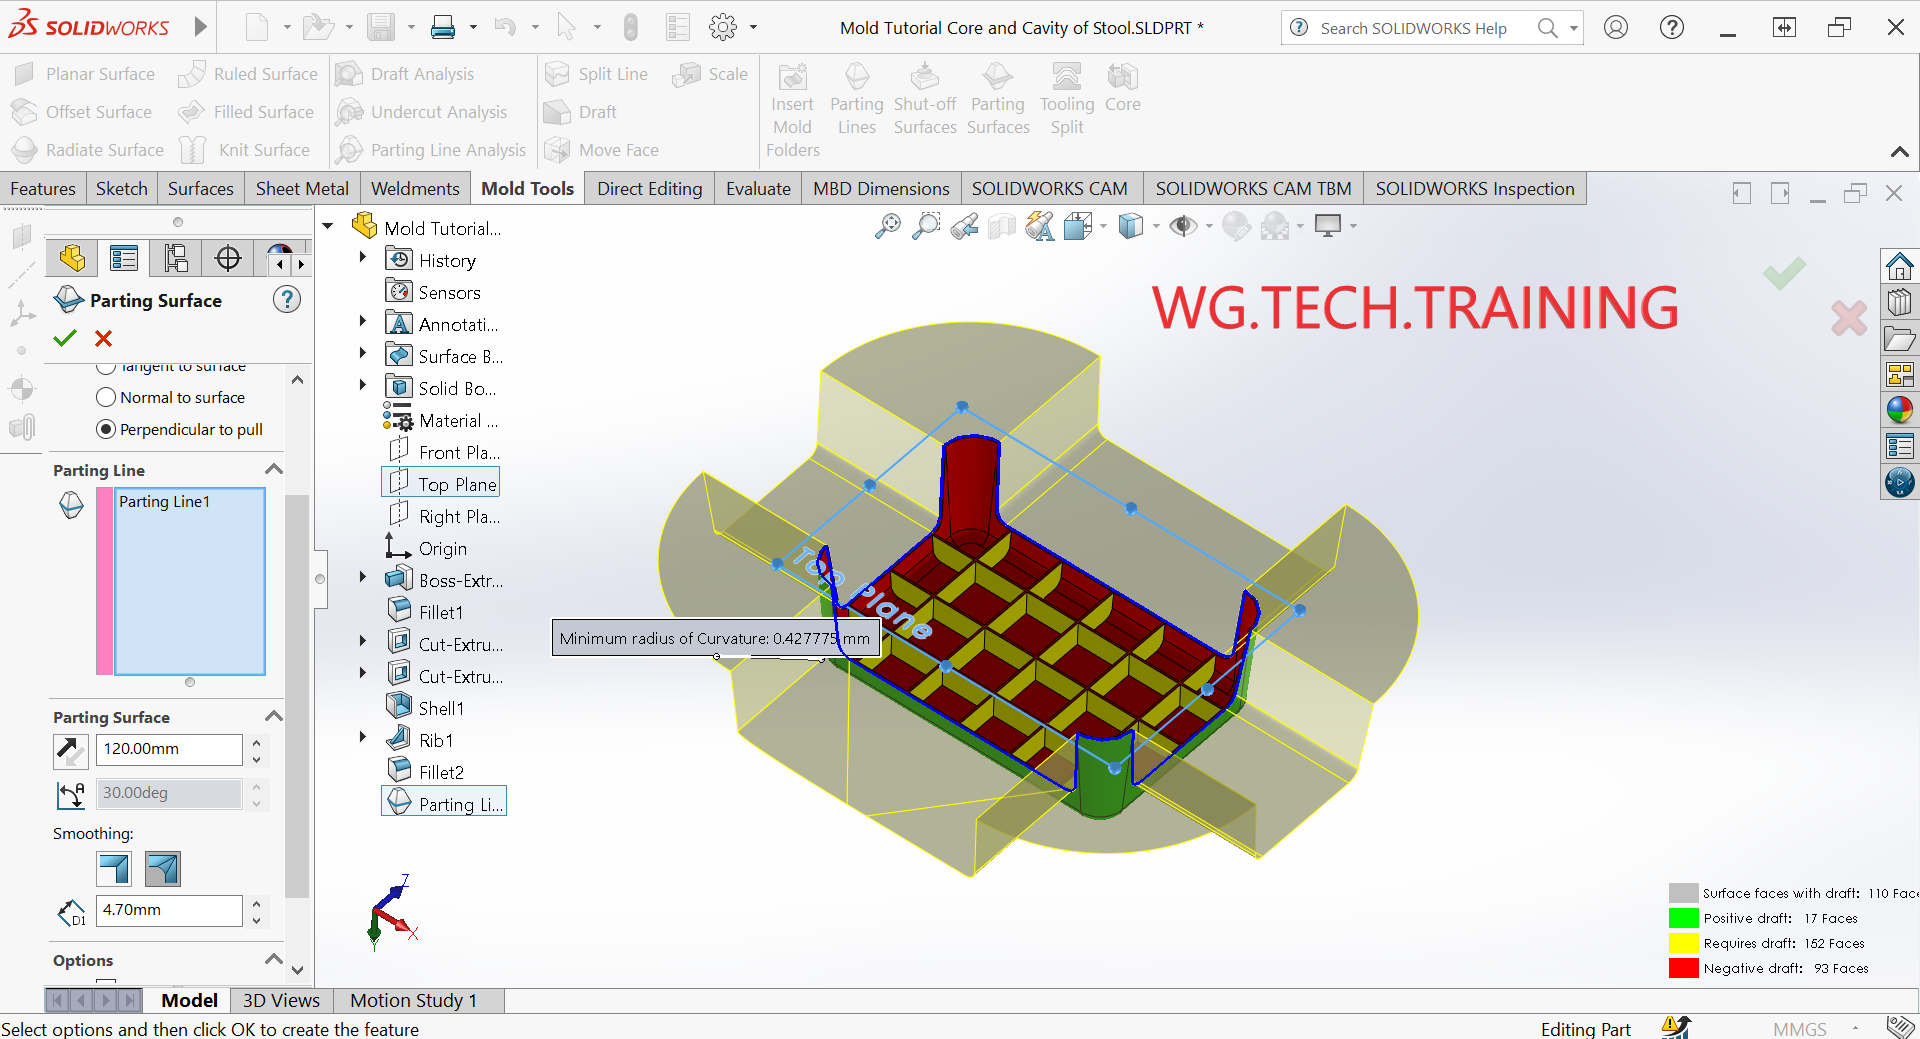This screenshot has width=1920, height=1039.
Task: Switch to the Direct Editing tab
Action: click(650, 189)
